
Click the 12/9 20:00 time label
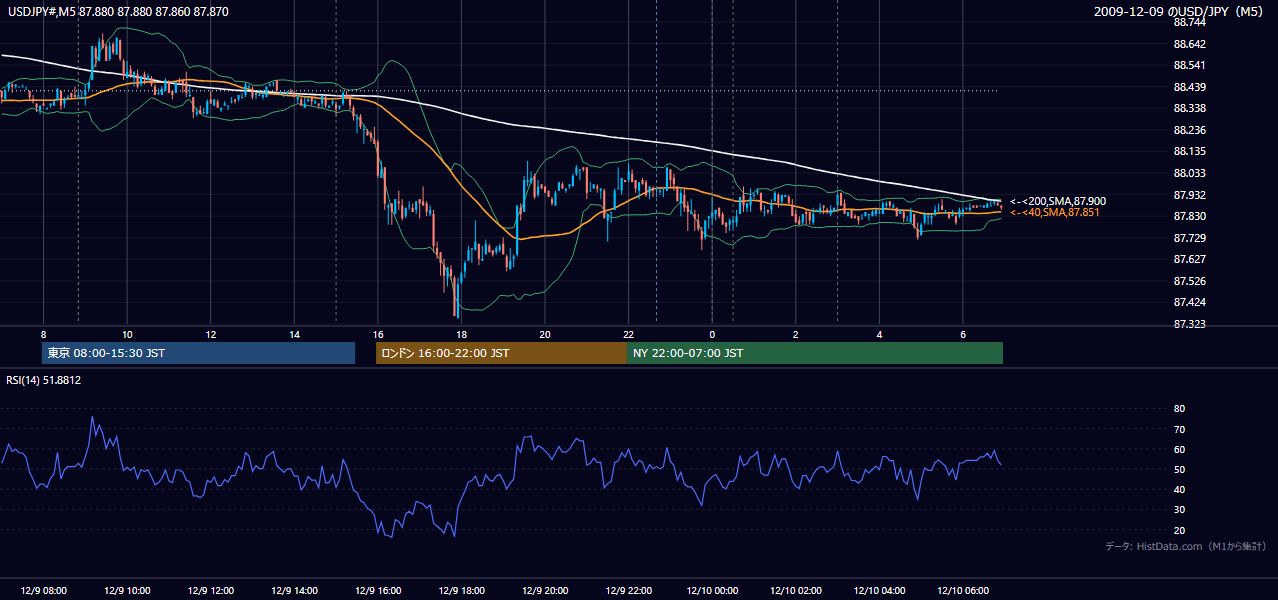click(544, 590)
